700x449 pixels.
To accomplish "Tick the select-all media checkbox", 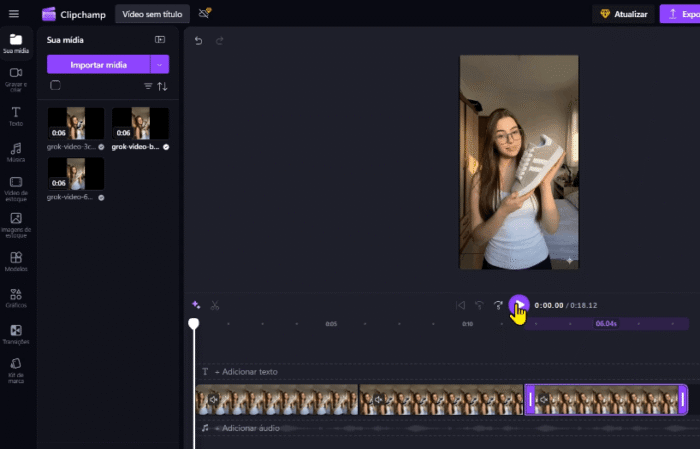I will [56, 86].
